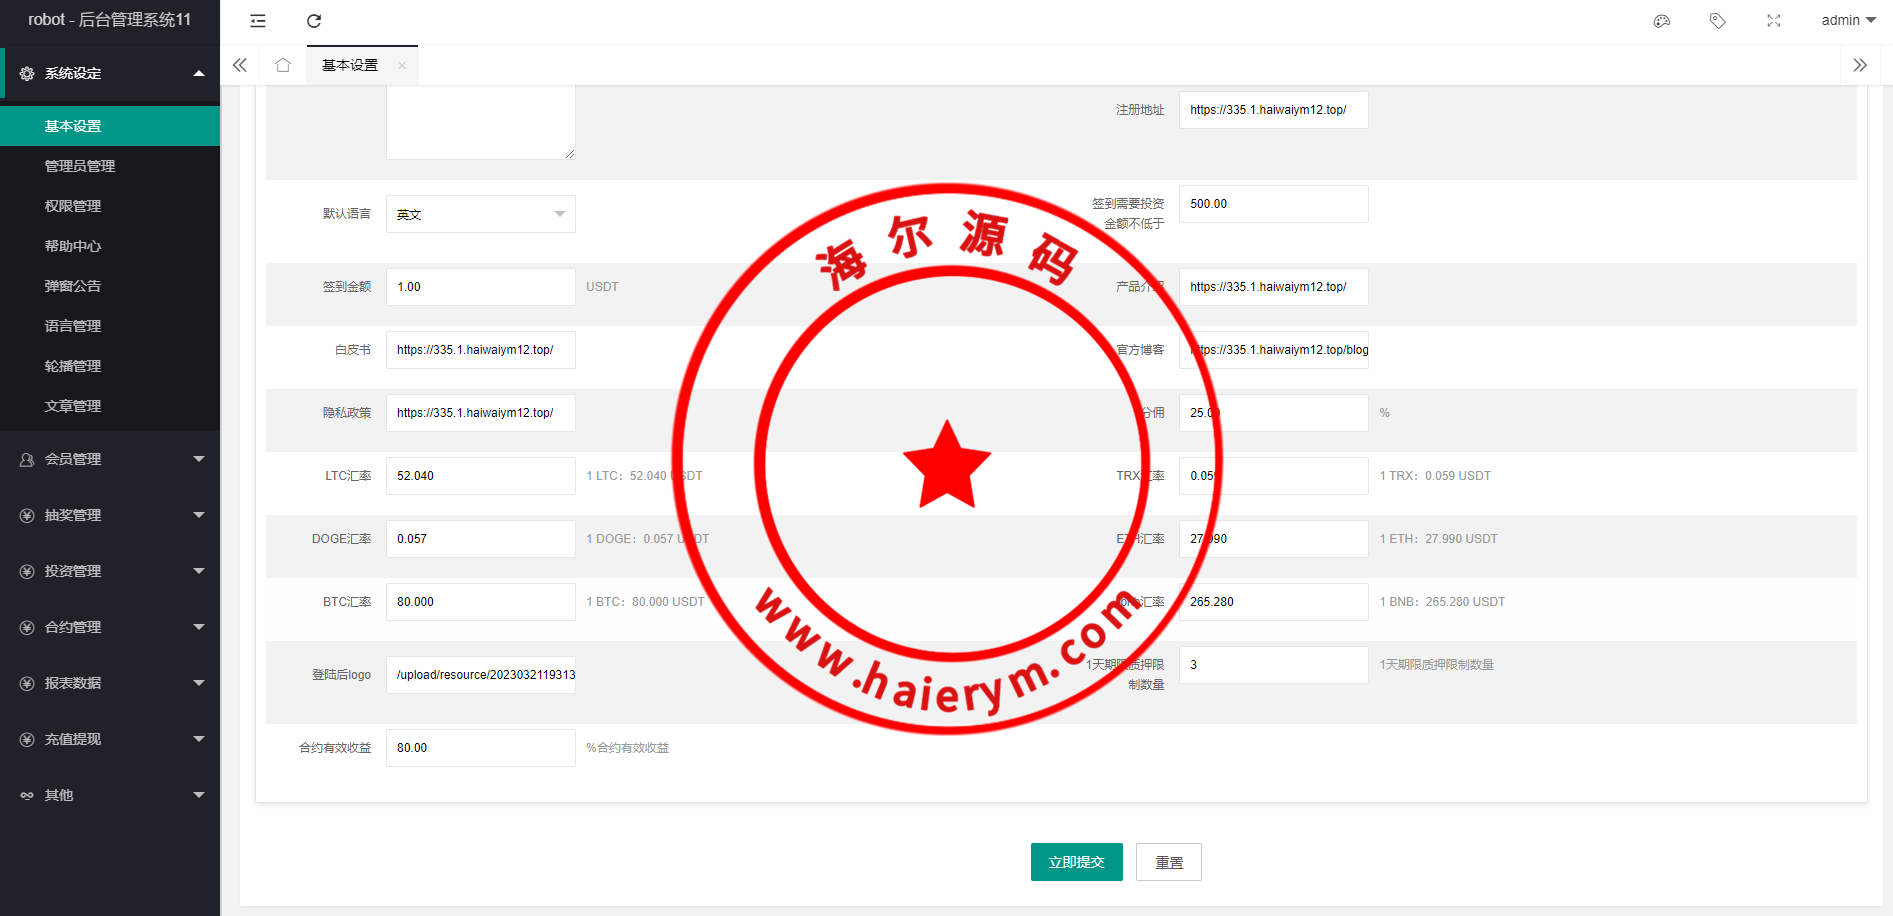Click the refresh page icon

tap(314, 21)
